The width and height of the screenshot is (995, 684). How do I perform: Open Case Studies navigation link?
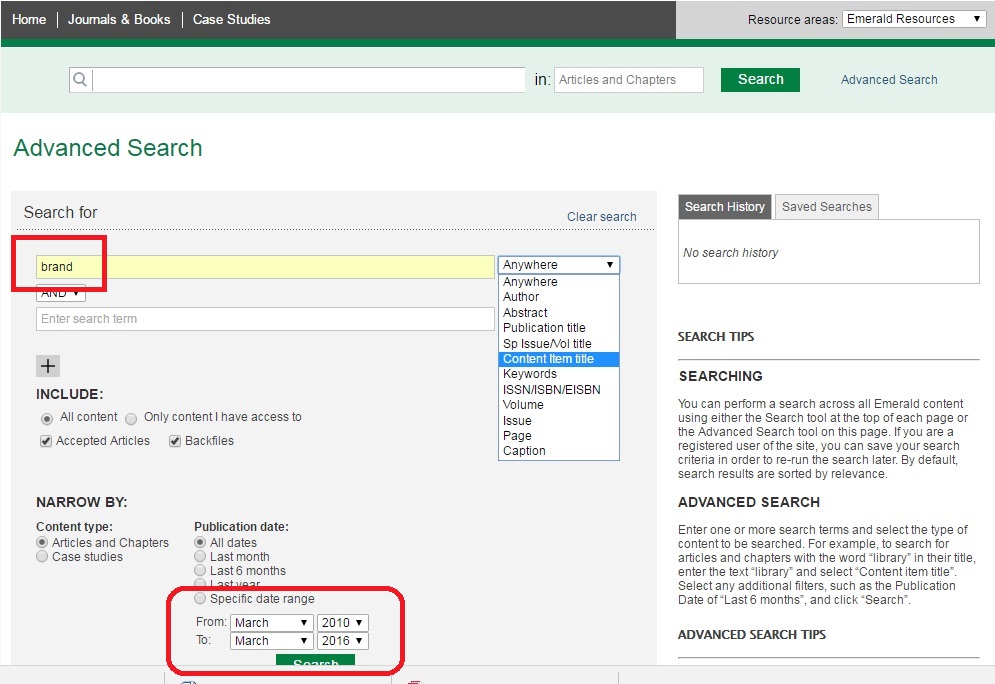tap(232, 20)
